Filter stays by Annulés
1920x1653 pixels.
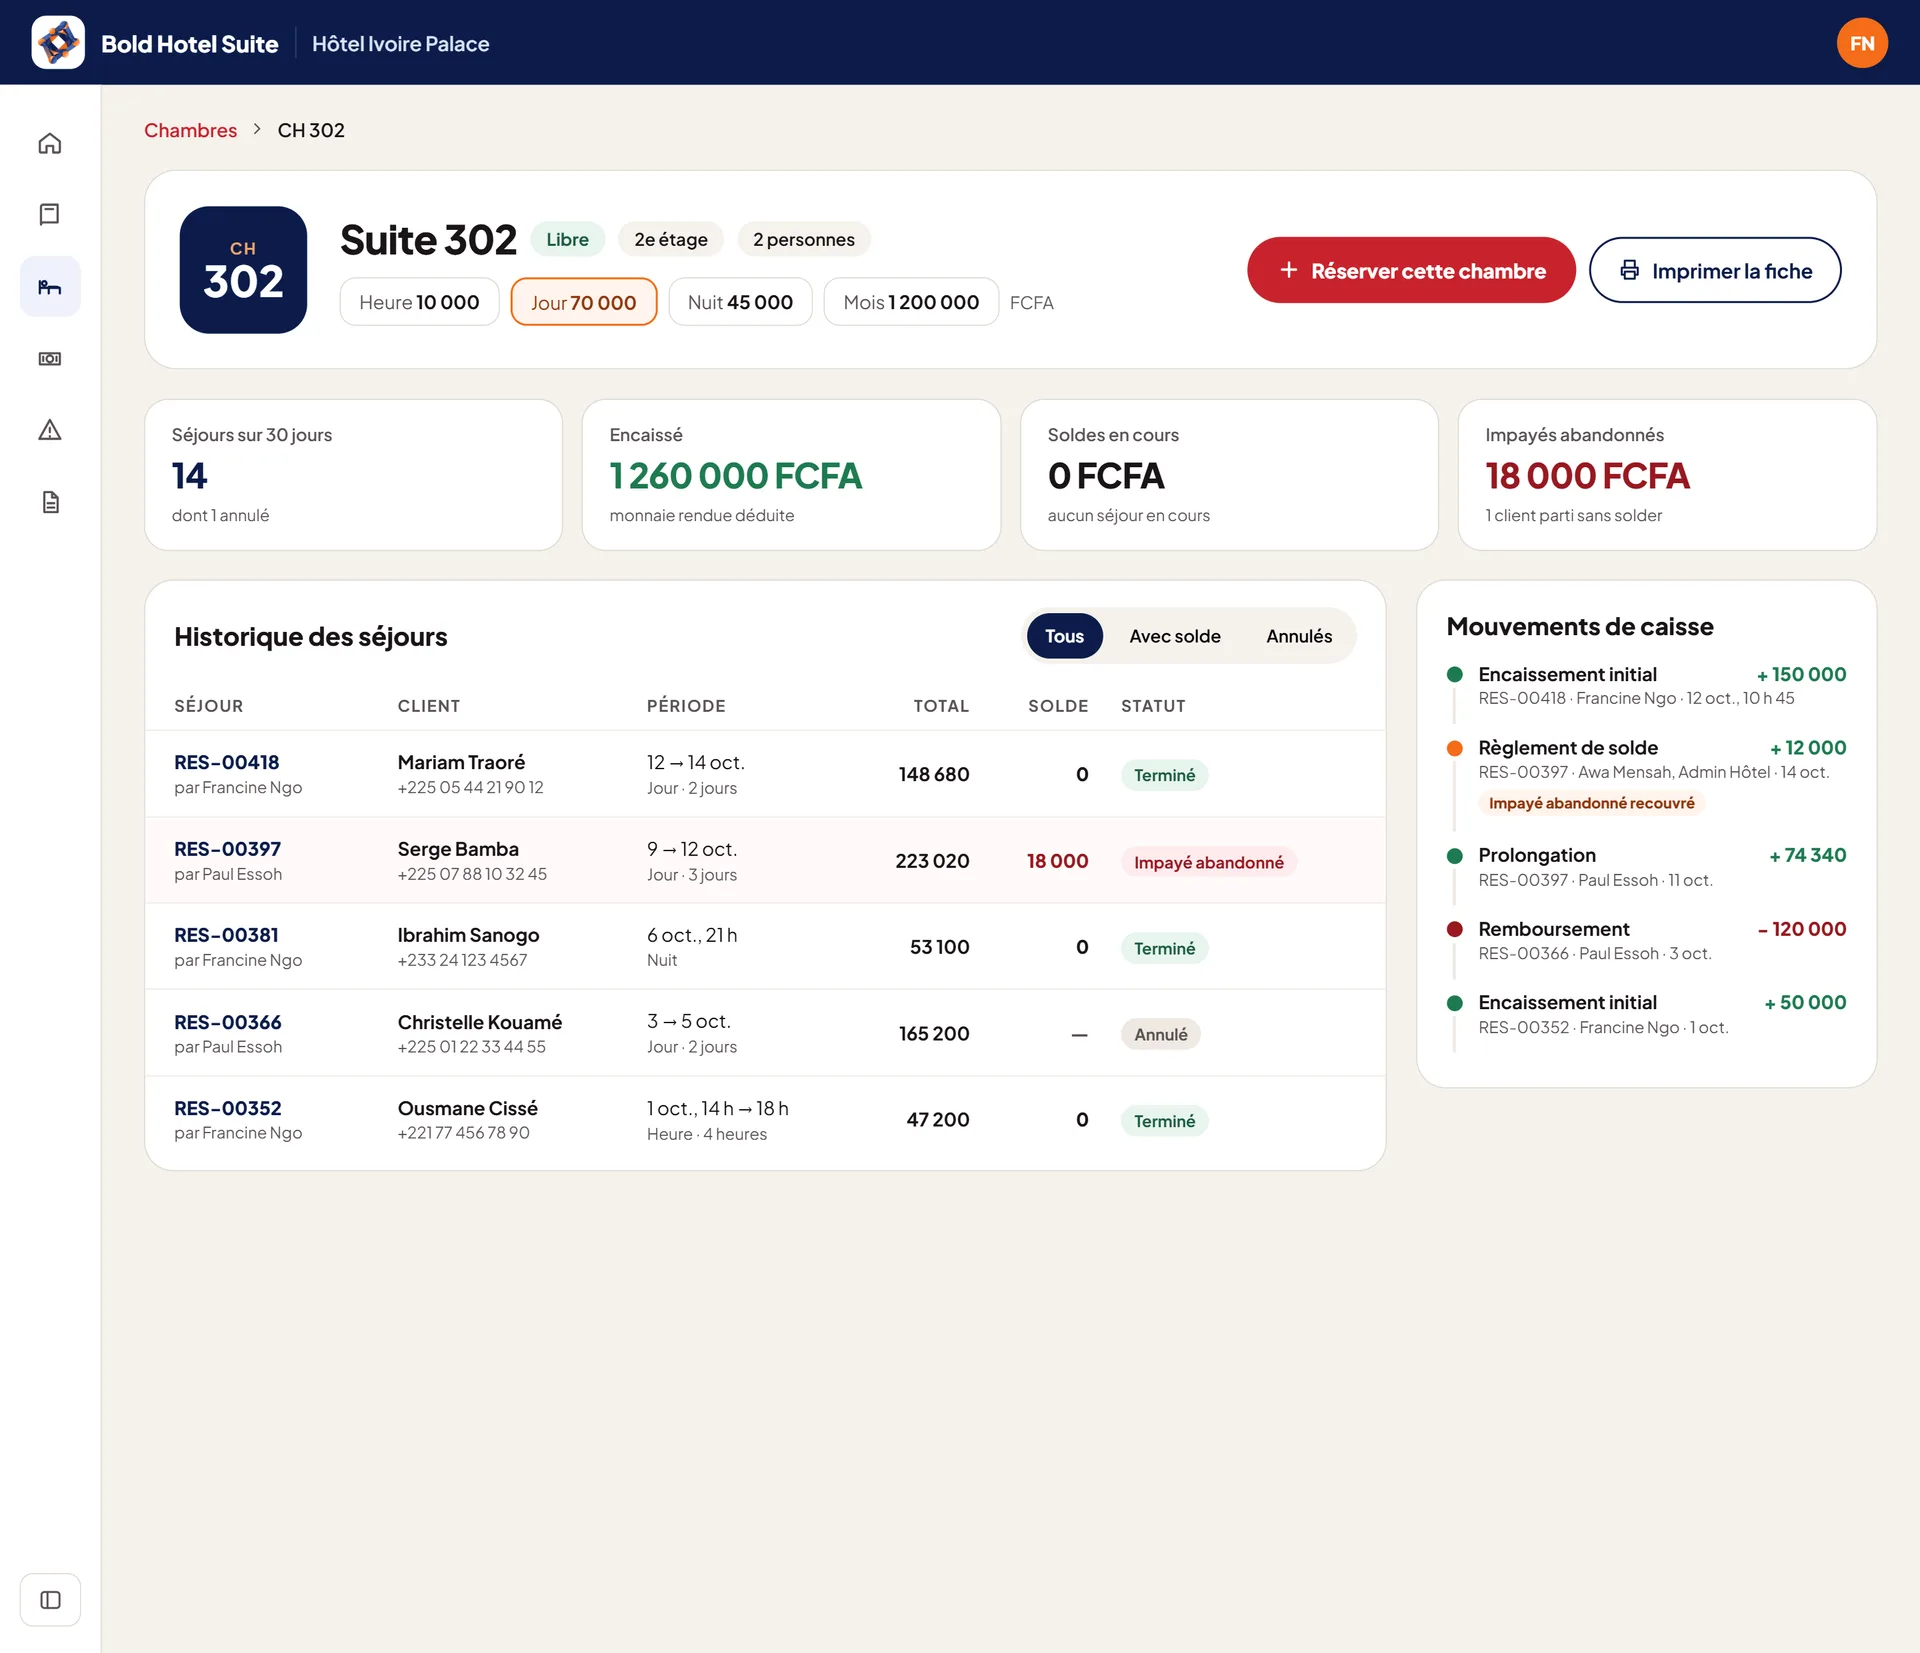[x=1299, y=636]
